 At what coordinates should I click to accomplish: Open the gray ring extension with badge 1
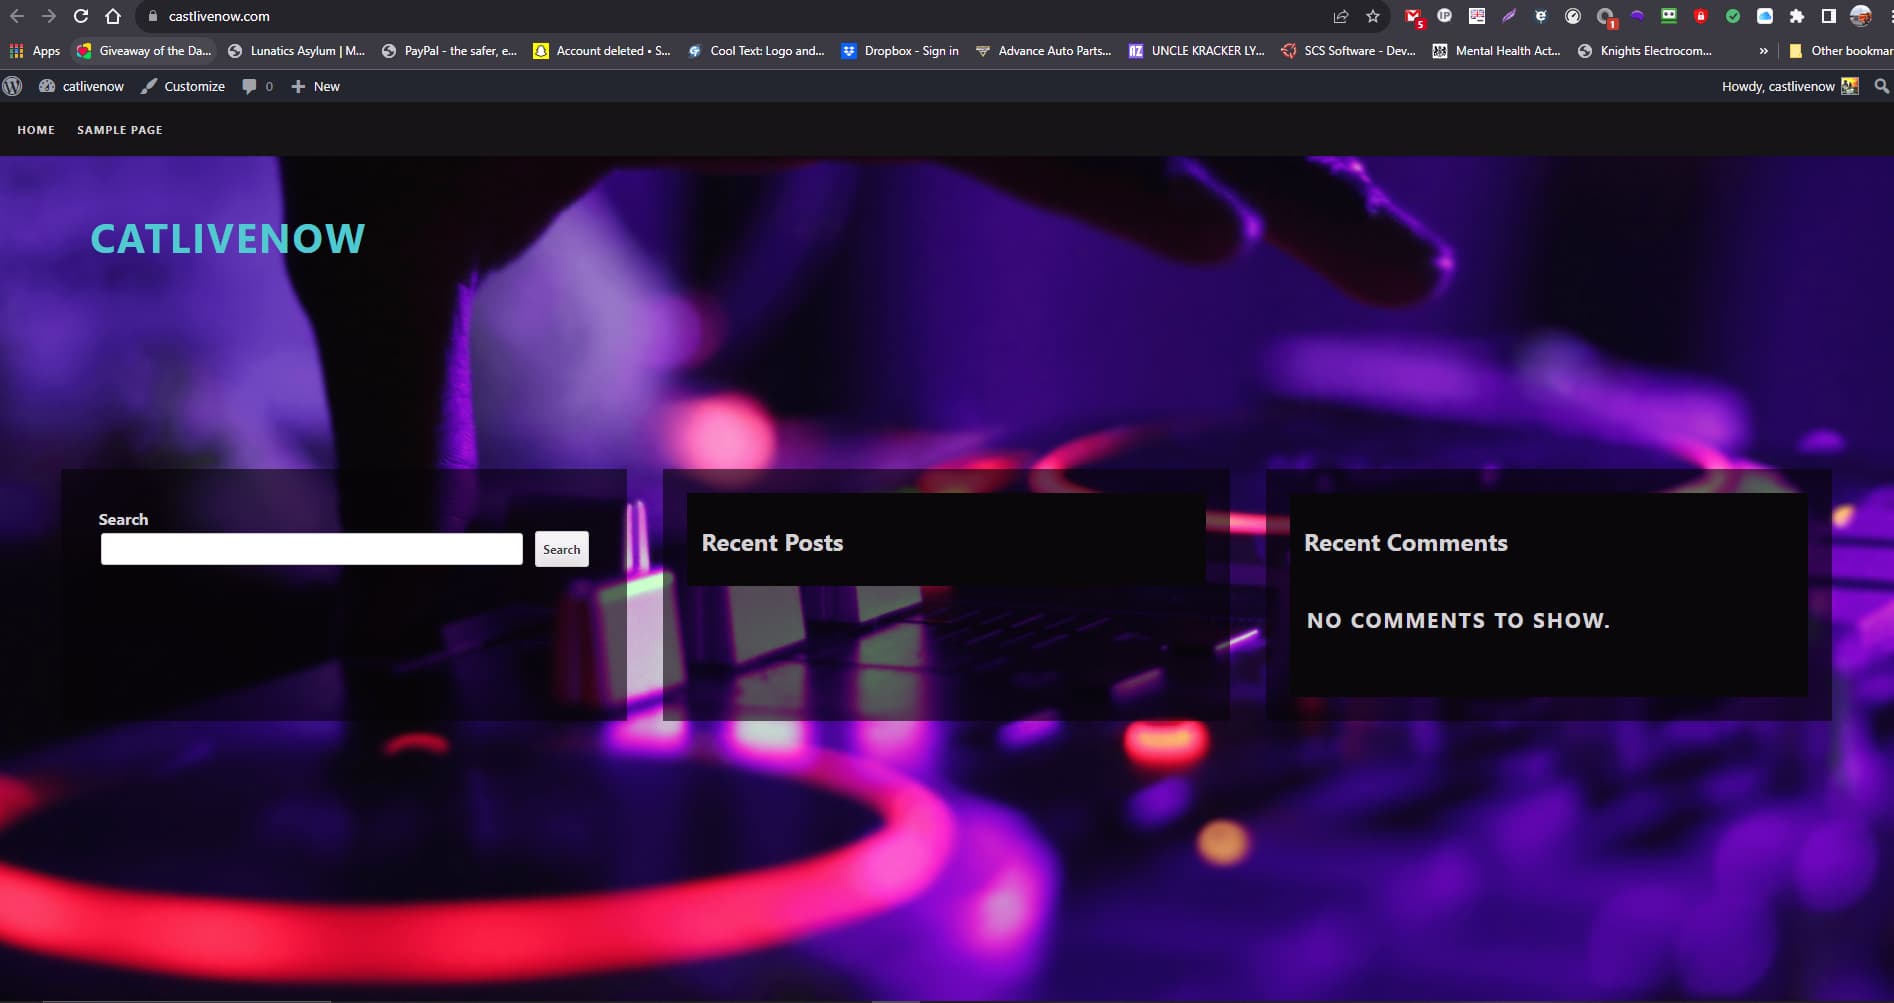[x=1606, y=17]
